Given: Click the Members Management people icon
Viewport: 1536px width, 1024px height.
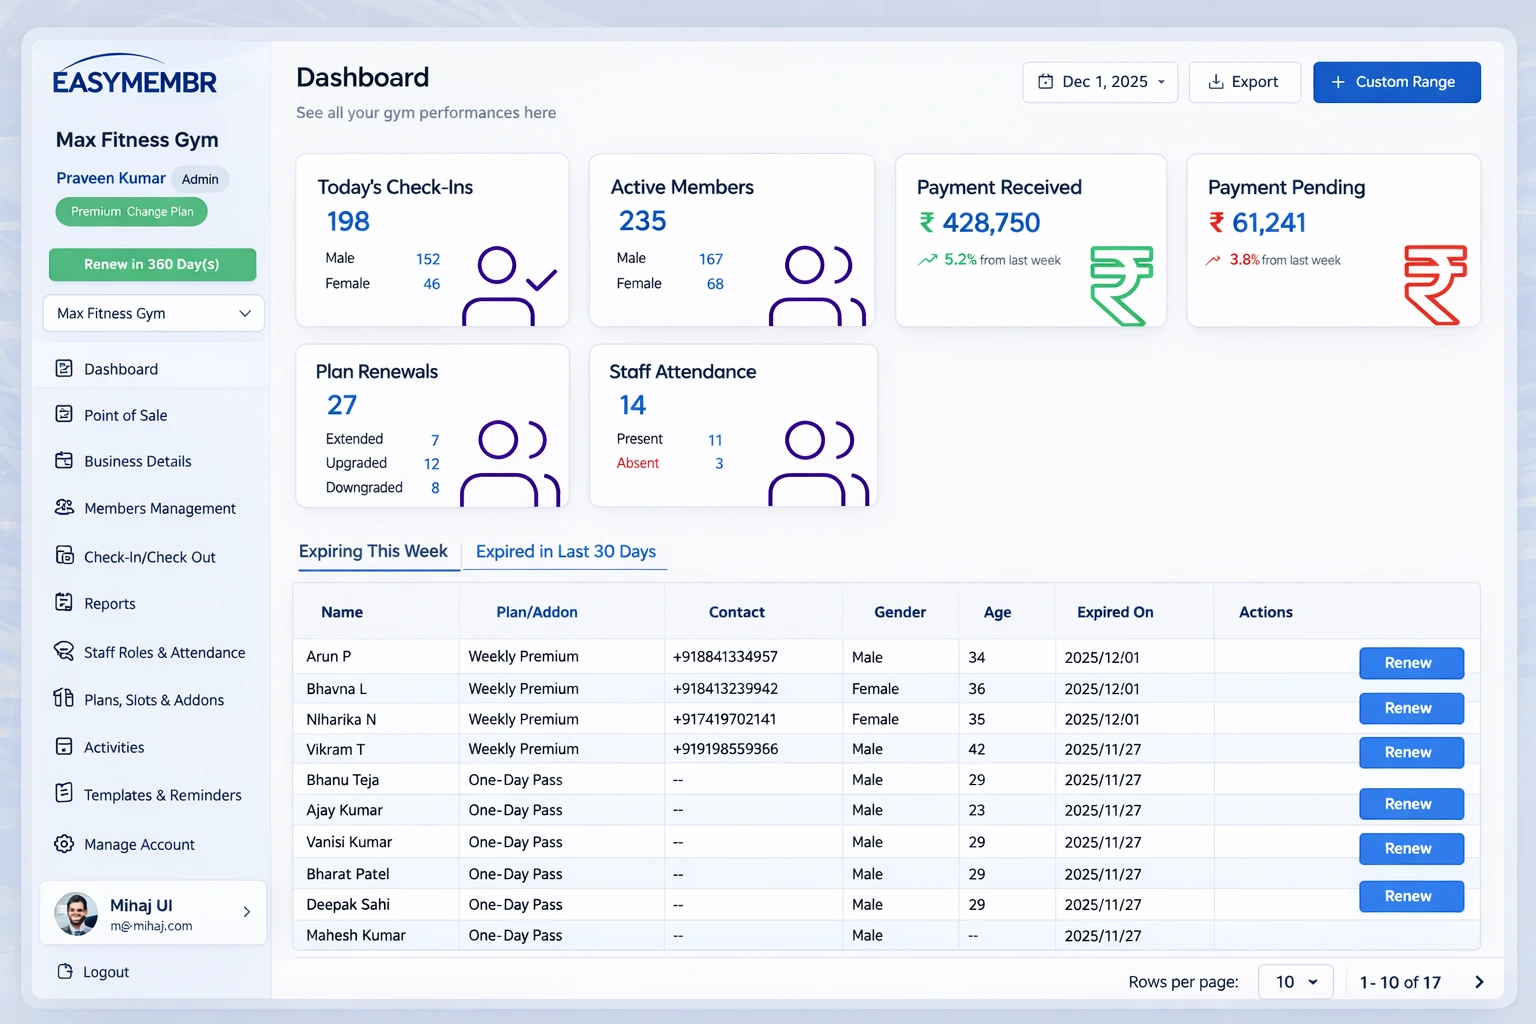Looking at the screenshot, I should [x=64, y=507].
